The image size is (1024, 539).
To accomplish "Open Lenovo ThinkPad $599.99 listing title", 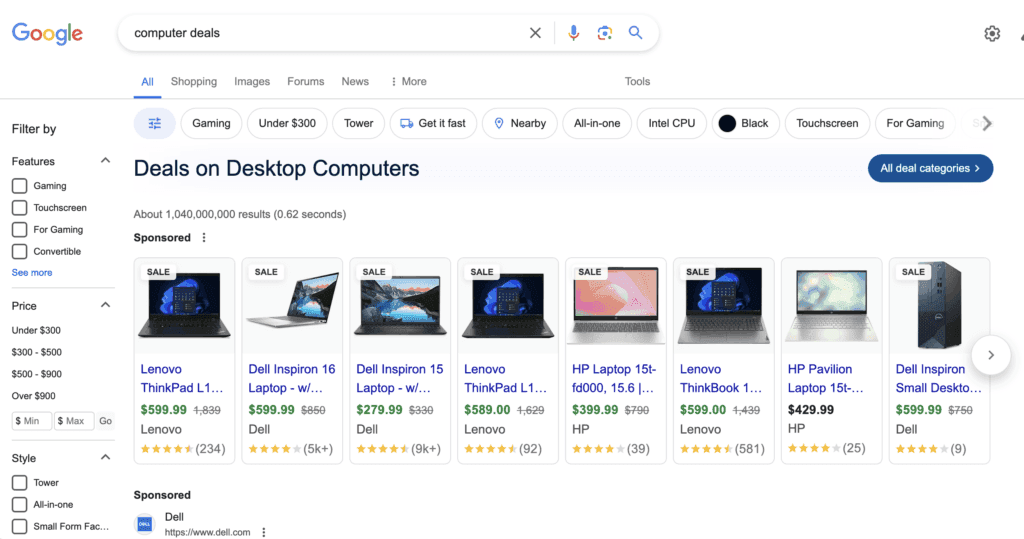I will click(x=182, y=379).
